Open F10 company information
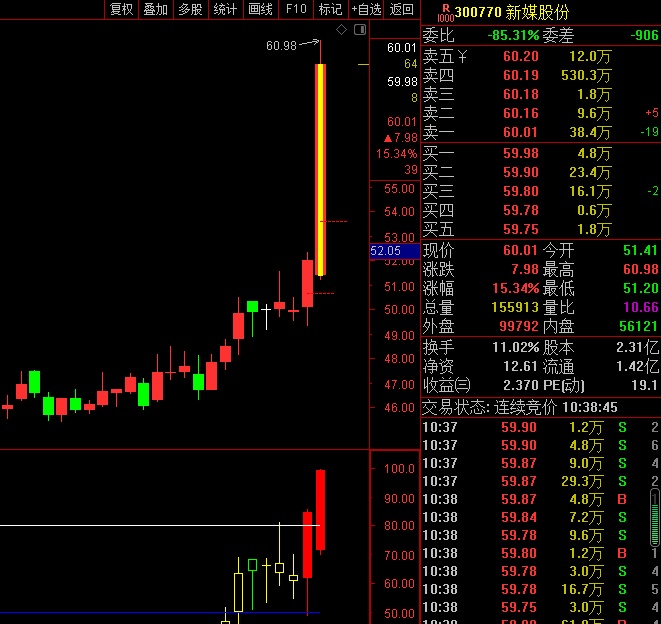Viewport: 661px width, 624px height. pos(296,9)
